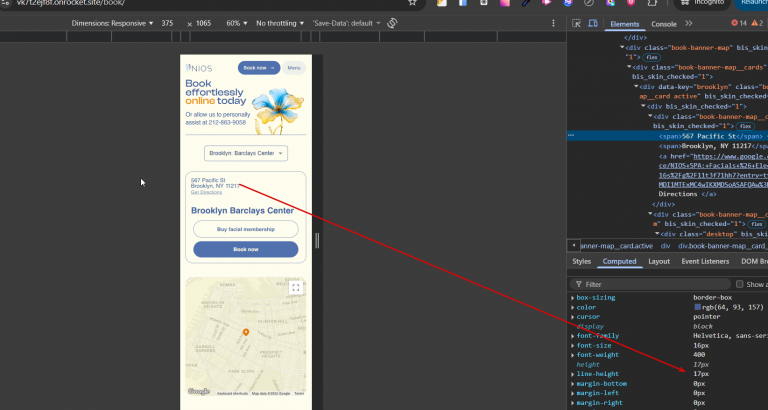Toggle the Show all checkbox
Screen dimensions: 768x410
(740, 284)
